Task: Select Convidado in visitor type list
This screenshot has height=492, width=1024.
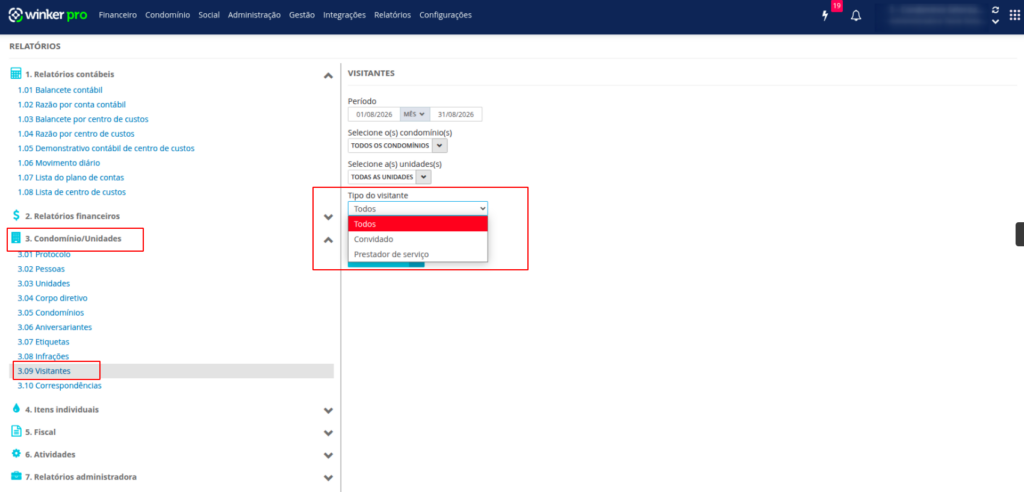Action: coord(418,239)
